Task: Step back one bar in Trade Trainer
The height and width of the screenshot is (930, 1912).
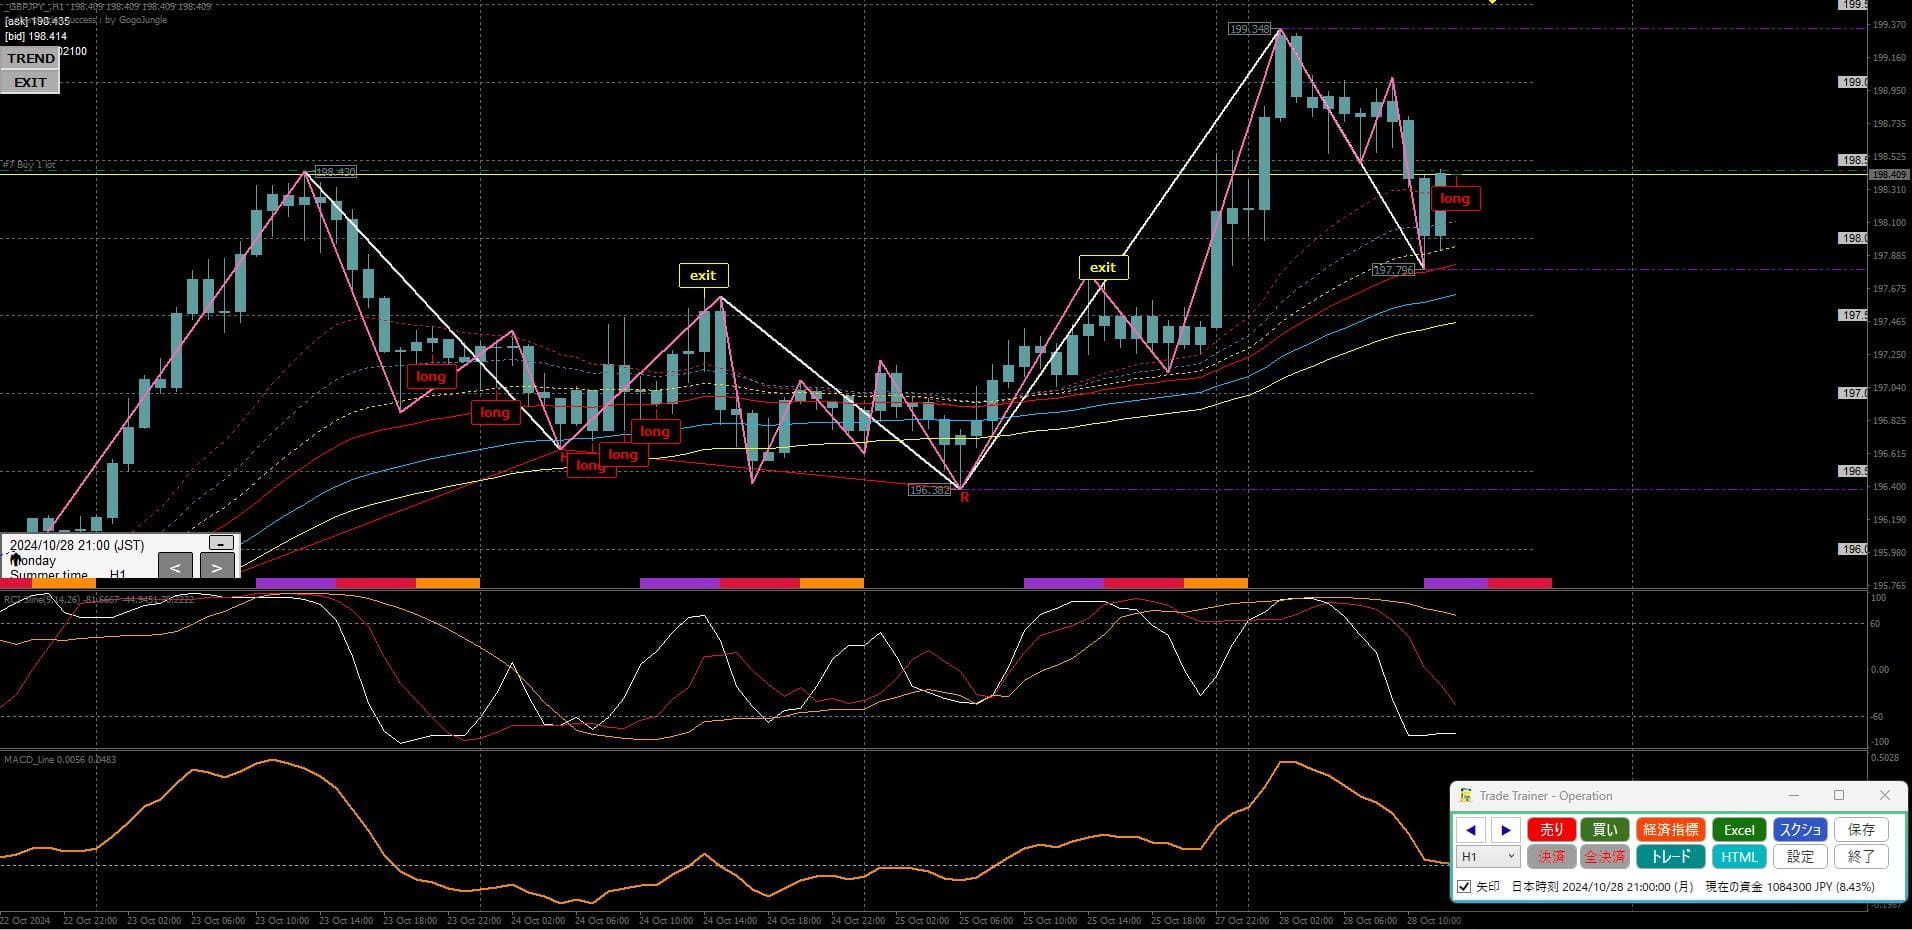Action: pyautogui.click(x=1470, y=830)
